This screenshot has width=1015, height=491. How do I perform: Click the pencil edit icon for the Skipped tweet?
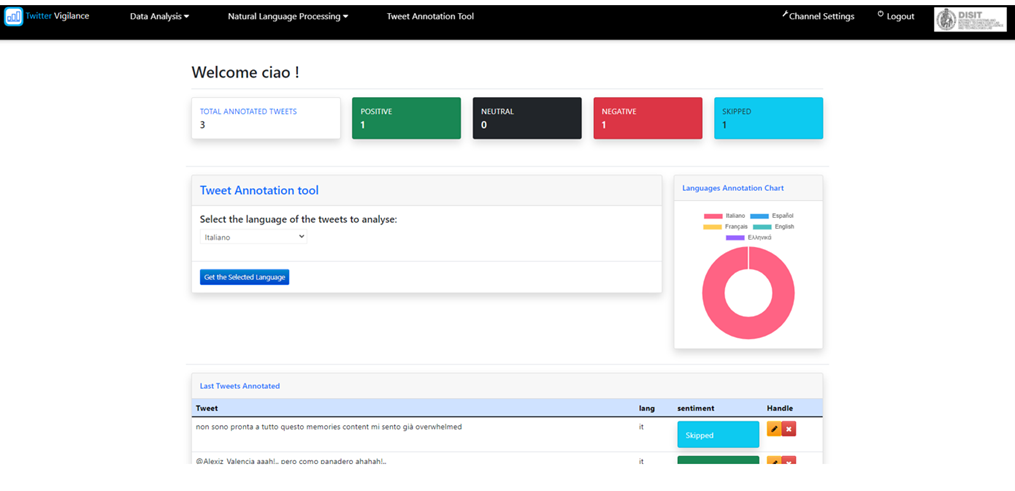(774, 429)
